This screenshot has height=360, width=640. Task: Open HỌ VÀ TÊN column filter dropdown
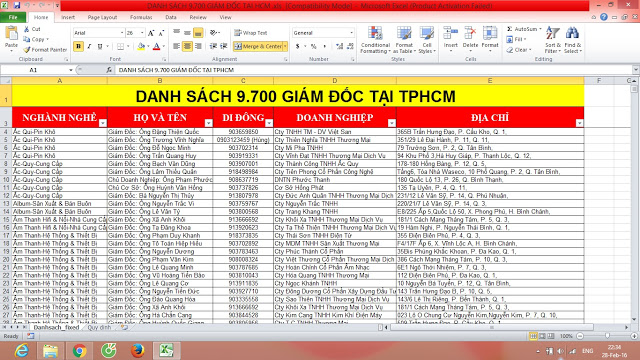pyautogui.click(x=208, y=123)
